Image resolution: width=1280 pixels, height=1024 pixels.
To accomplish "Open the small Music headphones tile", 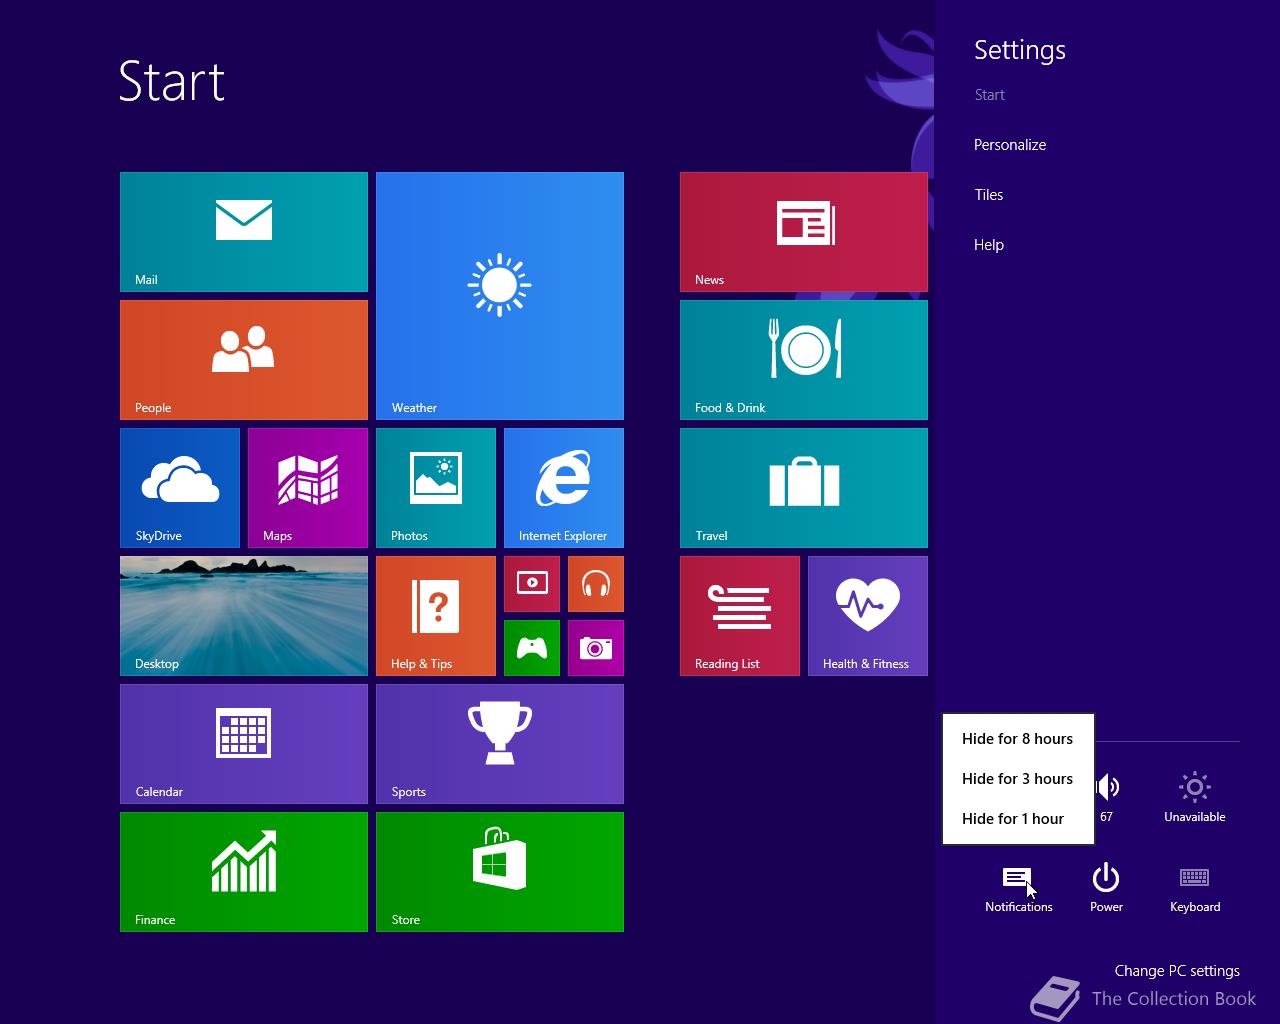I will tap(596, 584).
